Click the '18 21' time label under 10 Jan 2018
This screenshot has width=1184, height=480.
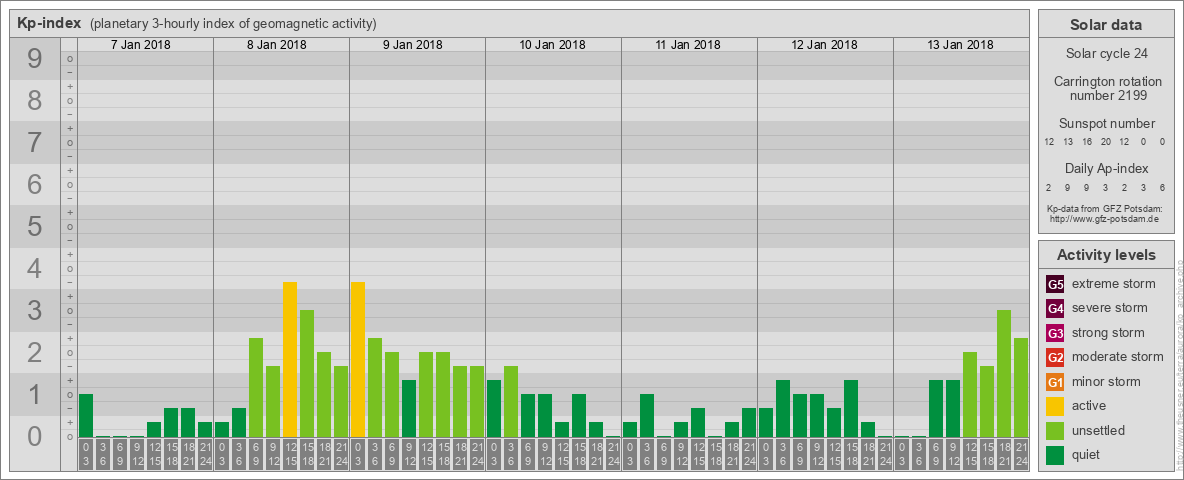click(596, 454)
